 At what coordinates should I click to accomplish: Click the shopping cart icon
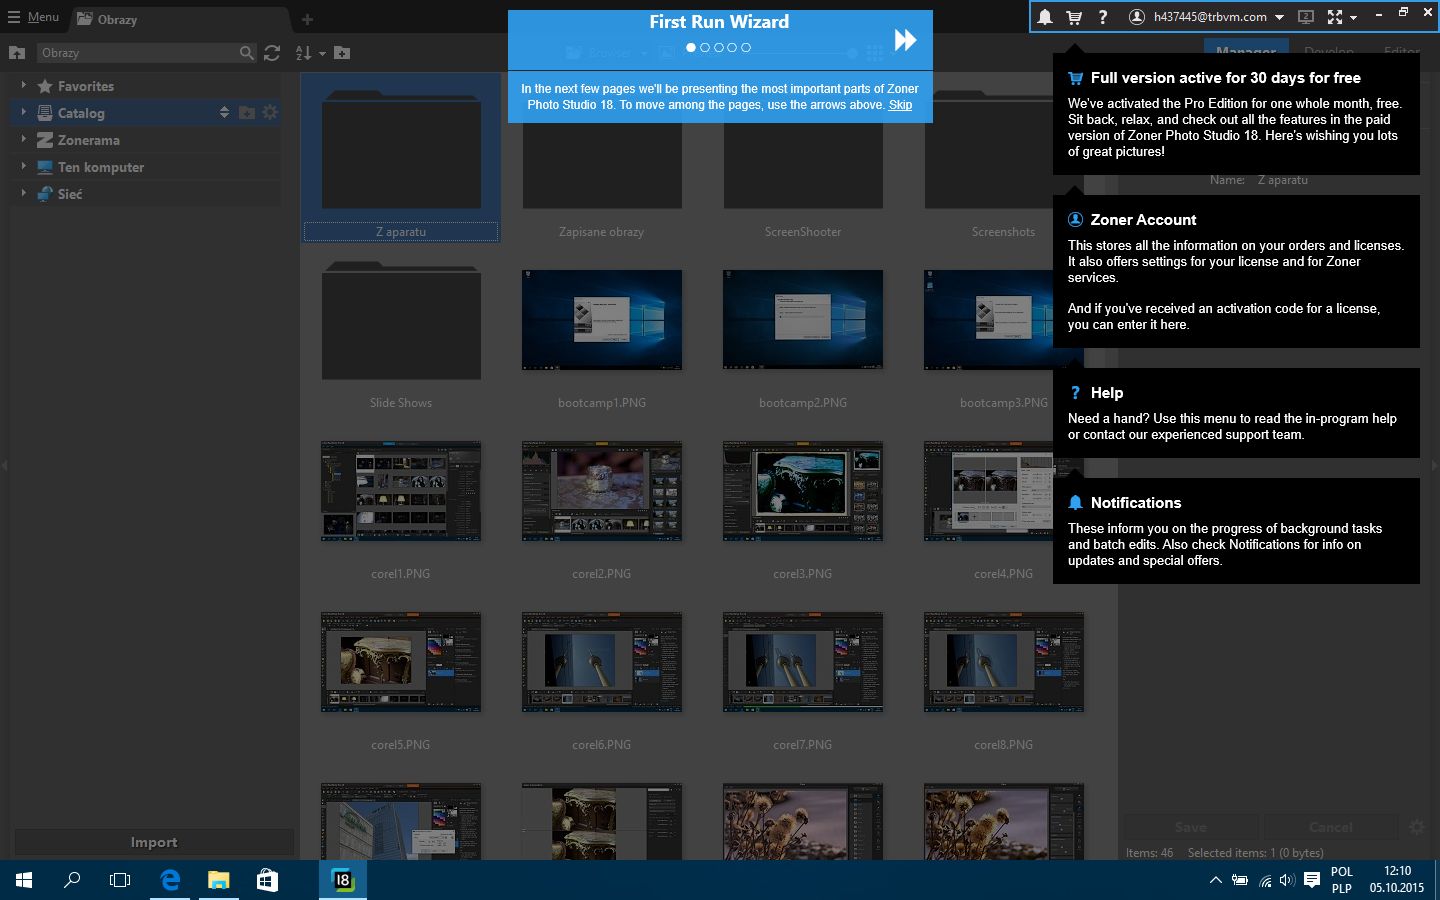1074,17
